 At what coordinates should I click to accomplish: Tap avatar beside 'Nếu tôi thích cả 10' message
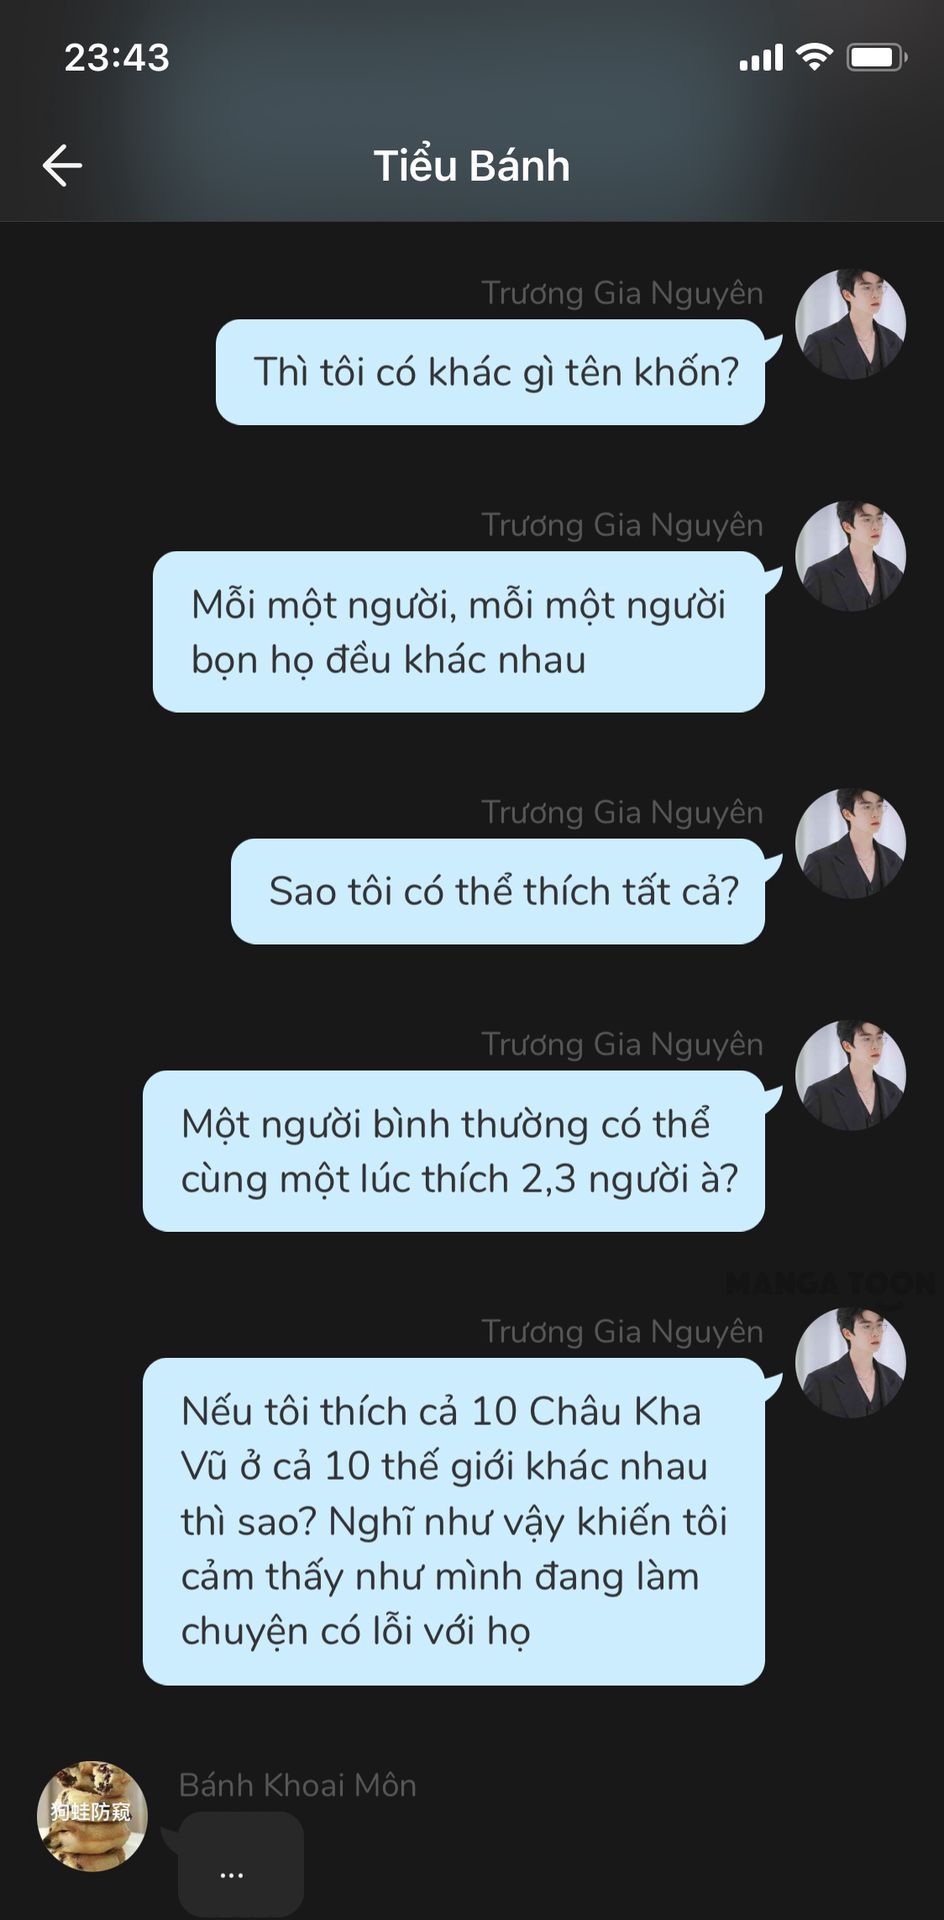tap(850, 1362)
